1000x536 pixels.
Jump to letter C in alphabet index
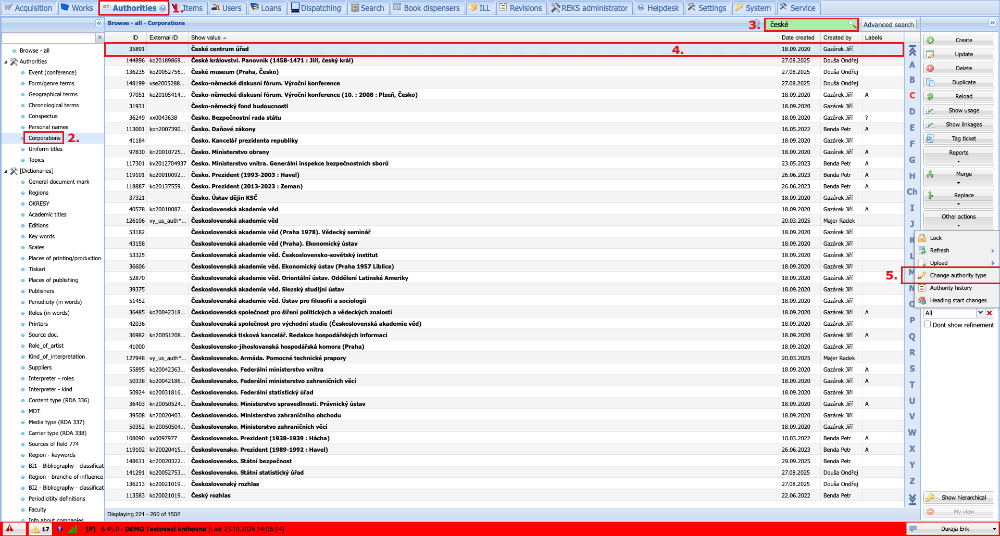click(x=912, y=96)
